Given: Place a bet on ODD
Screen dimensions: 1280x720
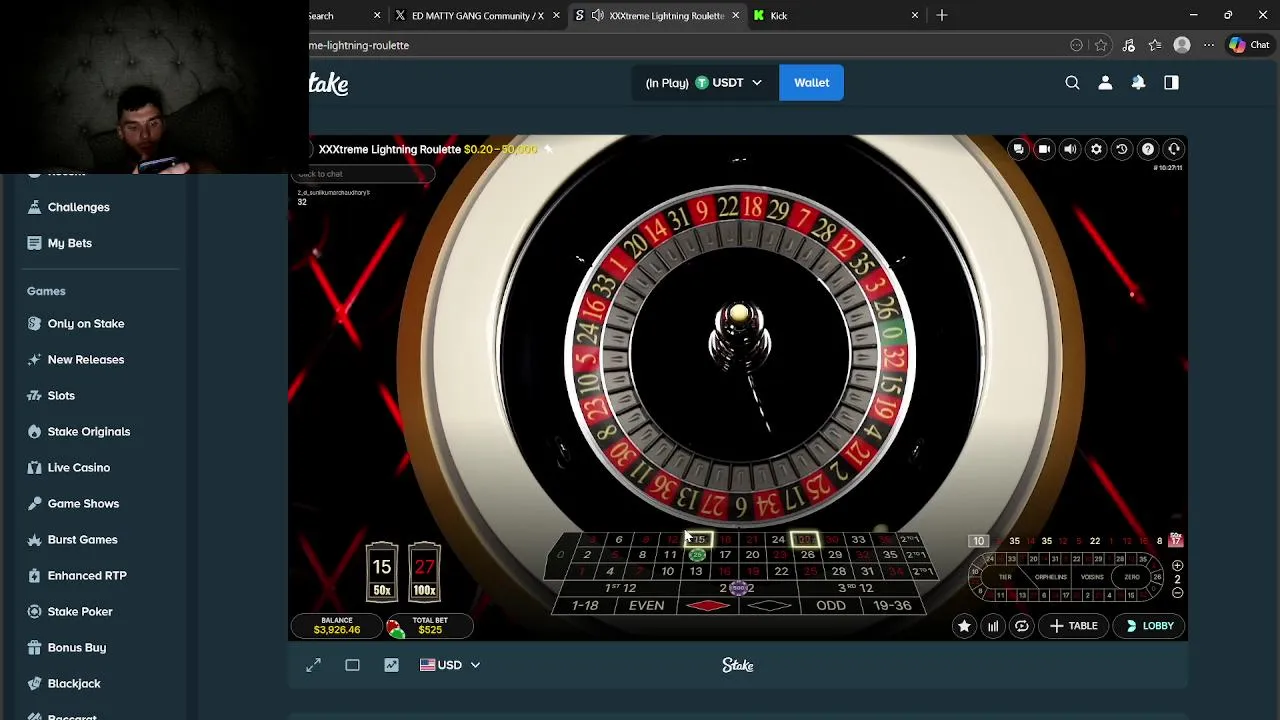Looking at the screenshot, I should (x=830, y=606).
